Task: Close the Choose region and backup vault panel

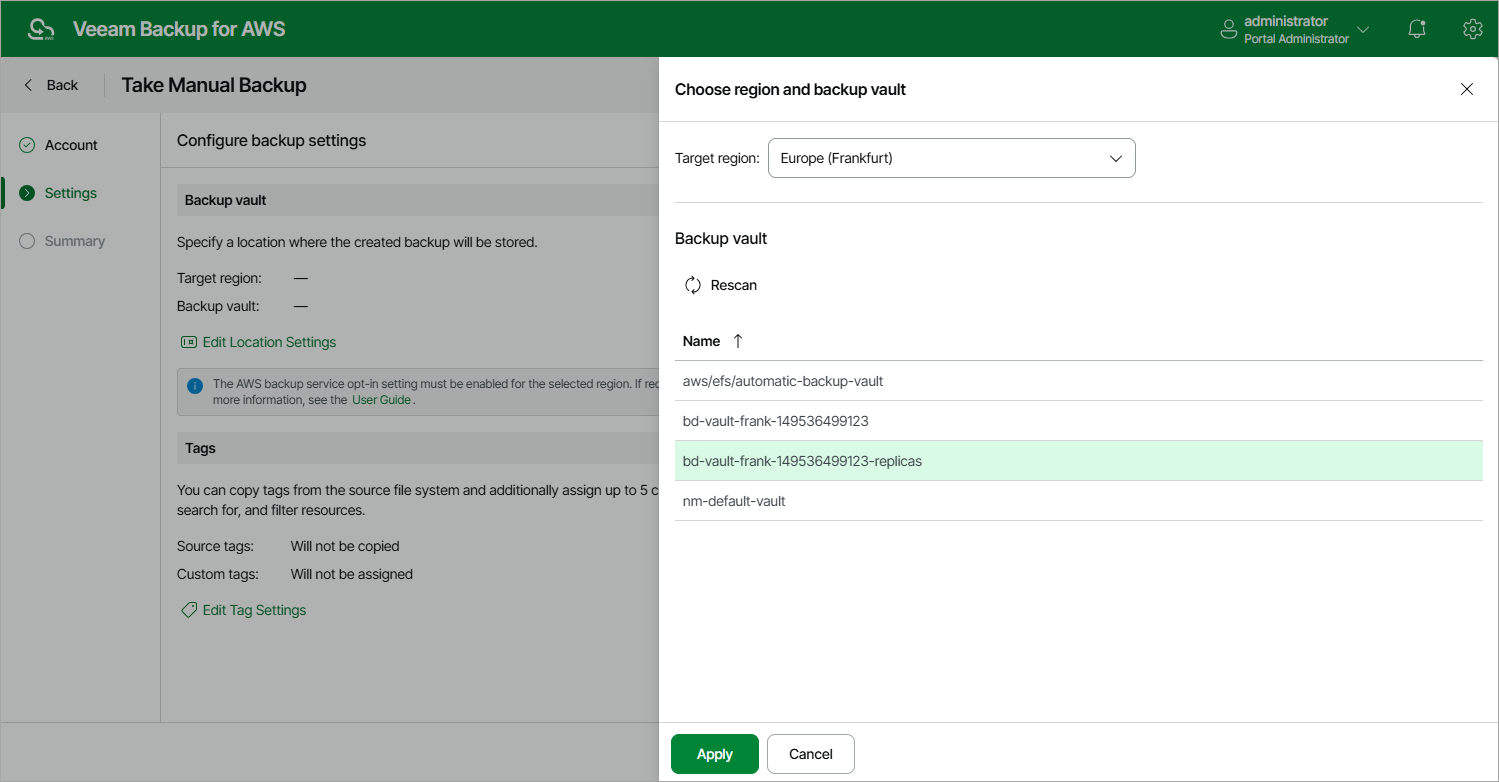Action: [1467, 89]
